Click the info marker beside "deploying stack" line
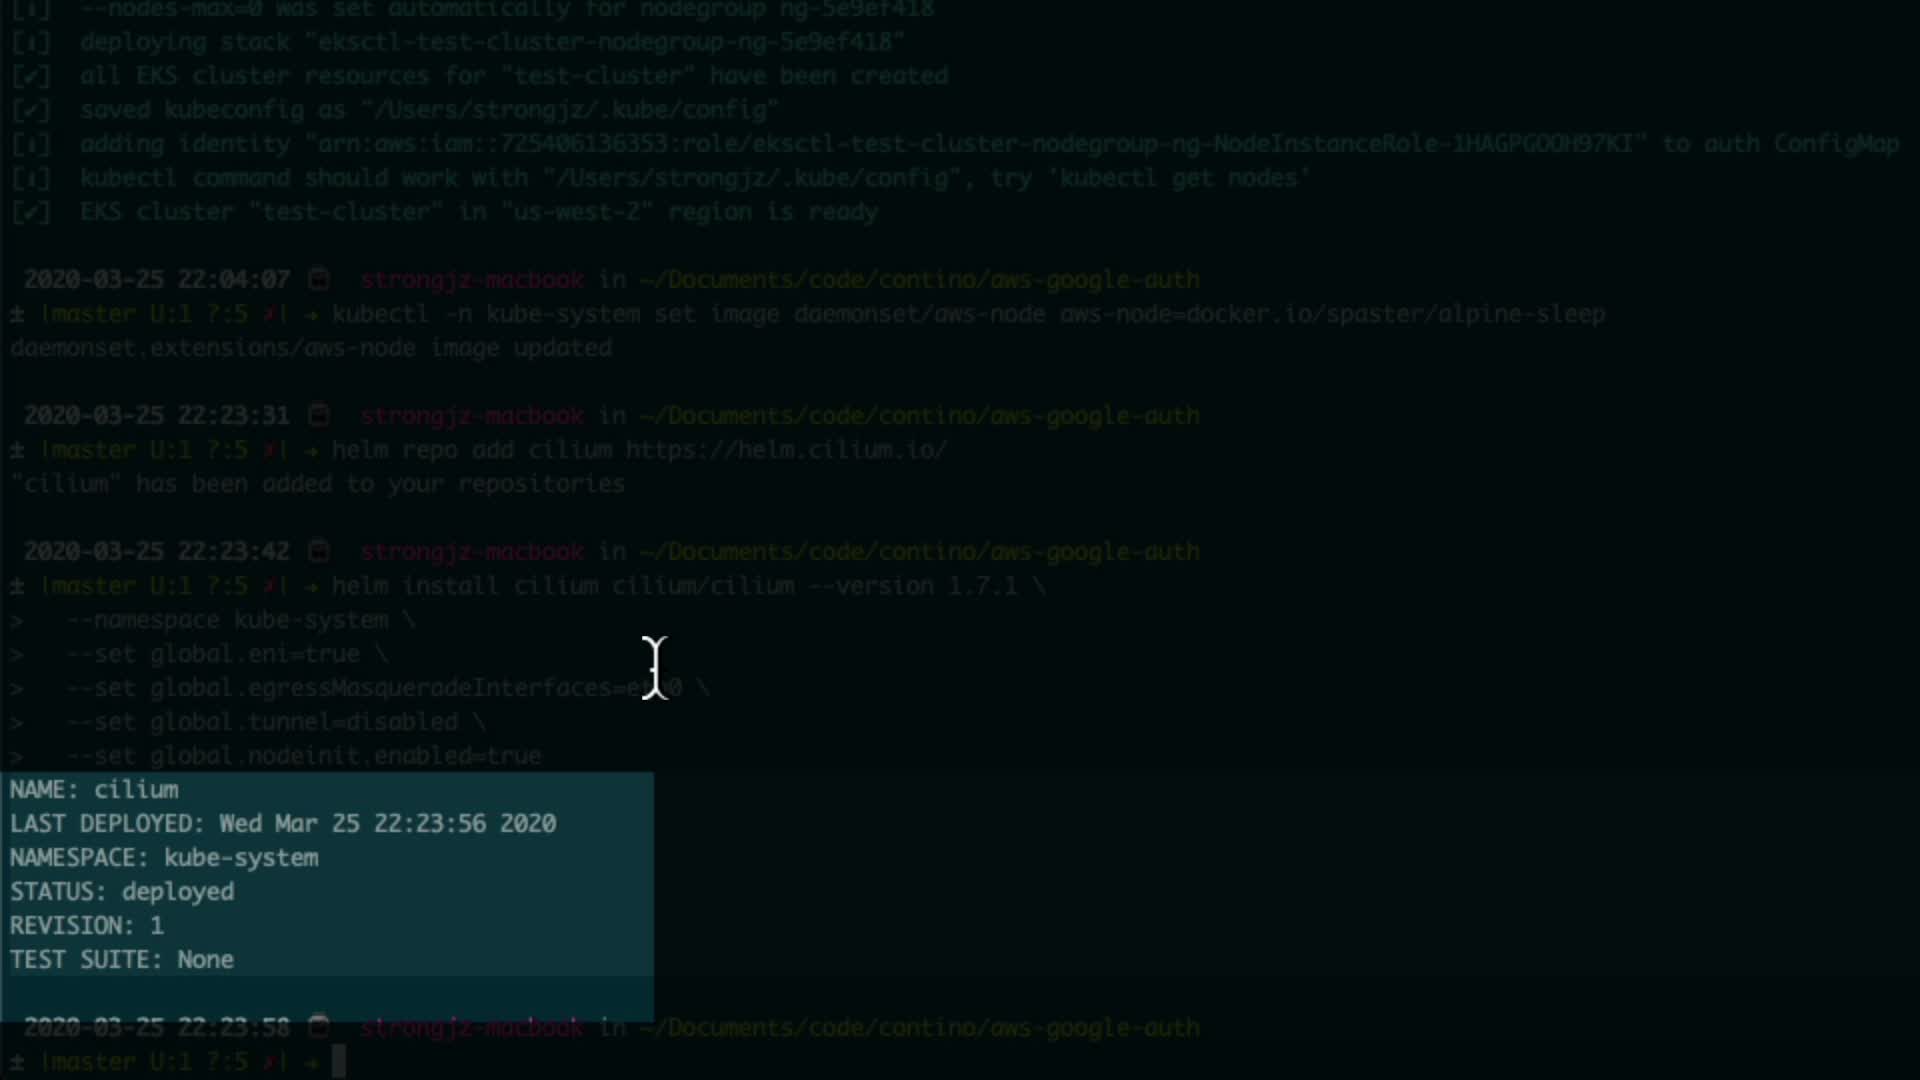This screenshot has width=1920, height=1080. coord(30,42)
